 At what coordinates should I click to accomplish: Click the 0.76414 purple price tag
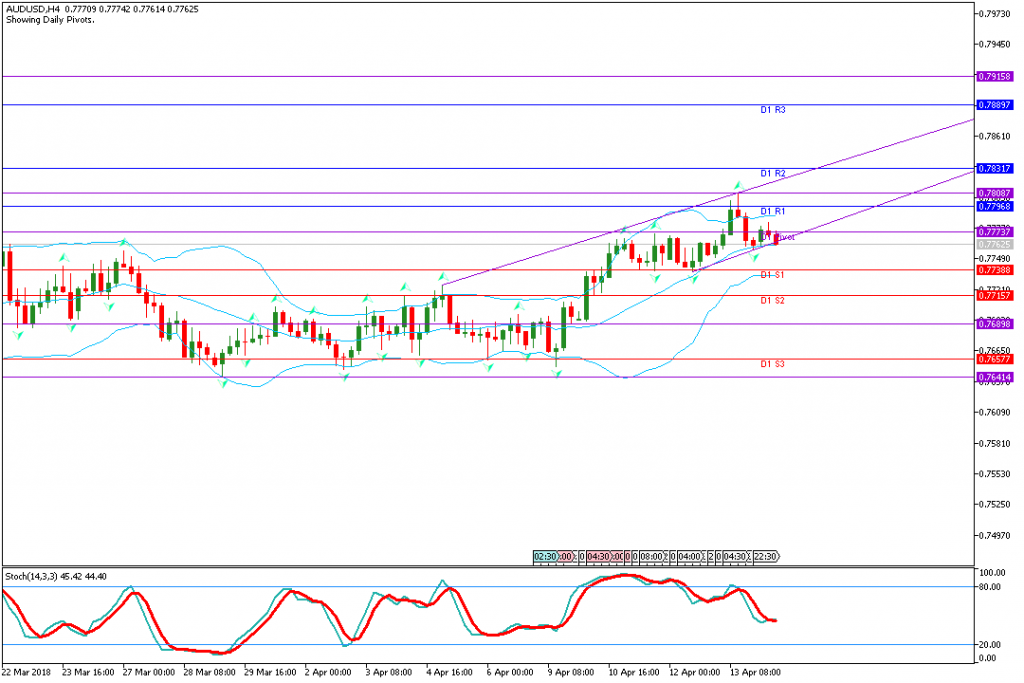click(x=997, y=377)
